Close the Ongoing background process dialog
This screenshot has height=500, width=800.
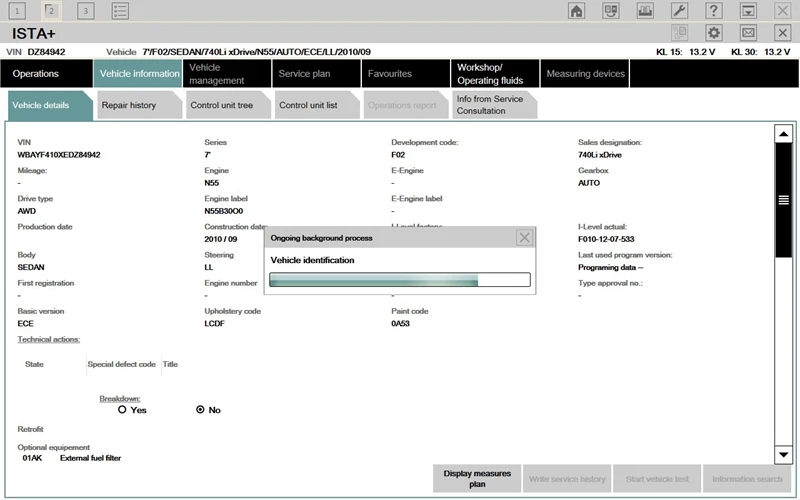[x=524, y=237]
